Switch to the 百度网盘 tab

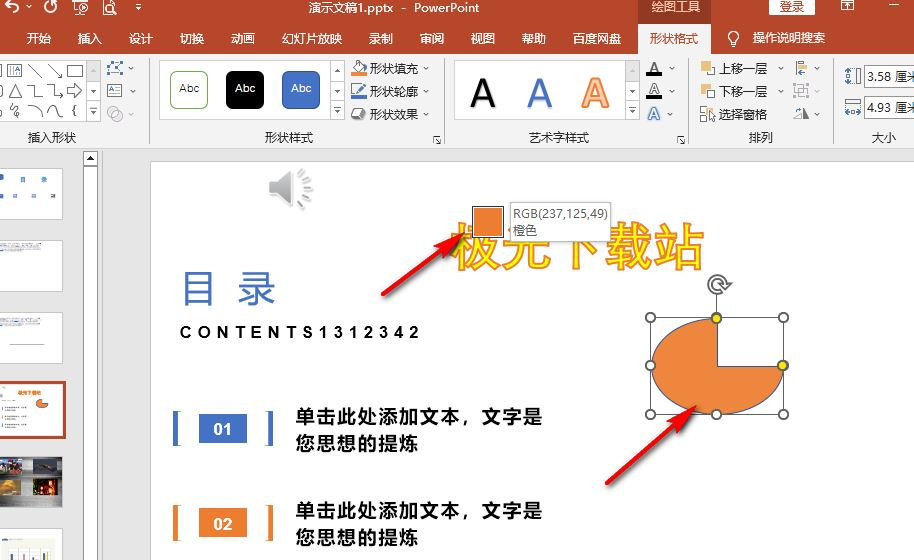pyautogui.click(x=597, y=38)
